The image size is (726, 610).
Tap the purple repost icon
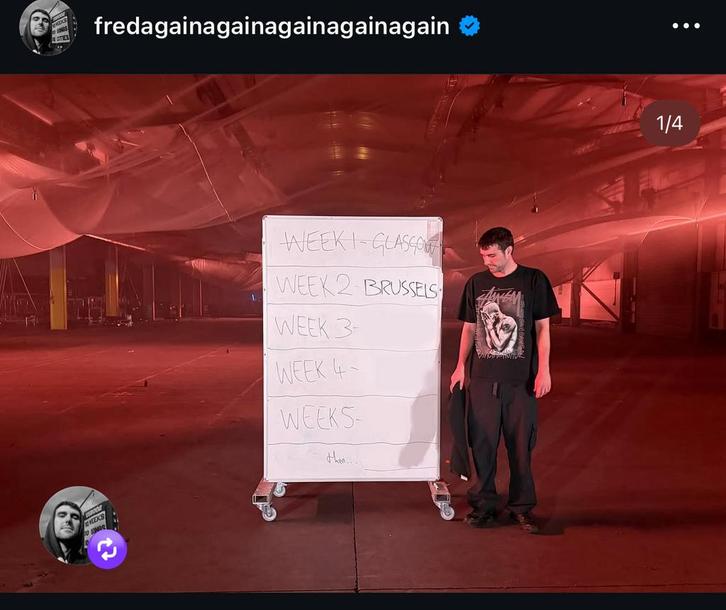[107, 549]
